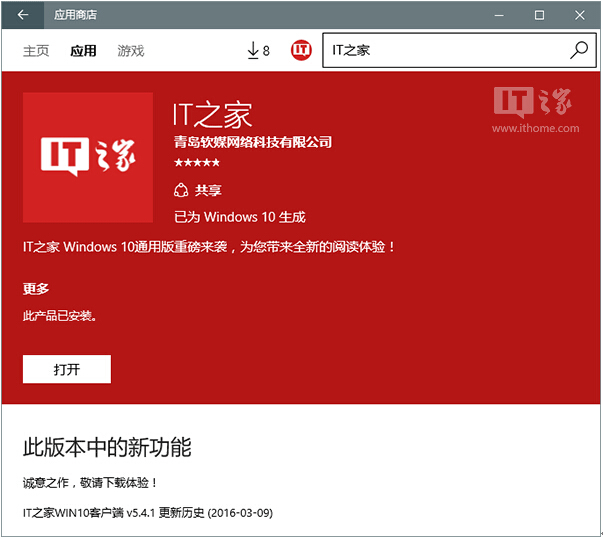This screenshot has height=539, width=603.
Task: Select the heading 此版本中的新功能
Action: pos(107,447)
